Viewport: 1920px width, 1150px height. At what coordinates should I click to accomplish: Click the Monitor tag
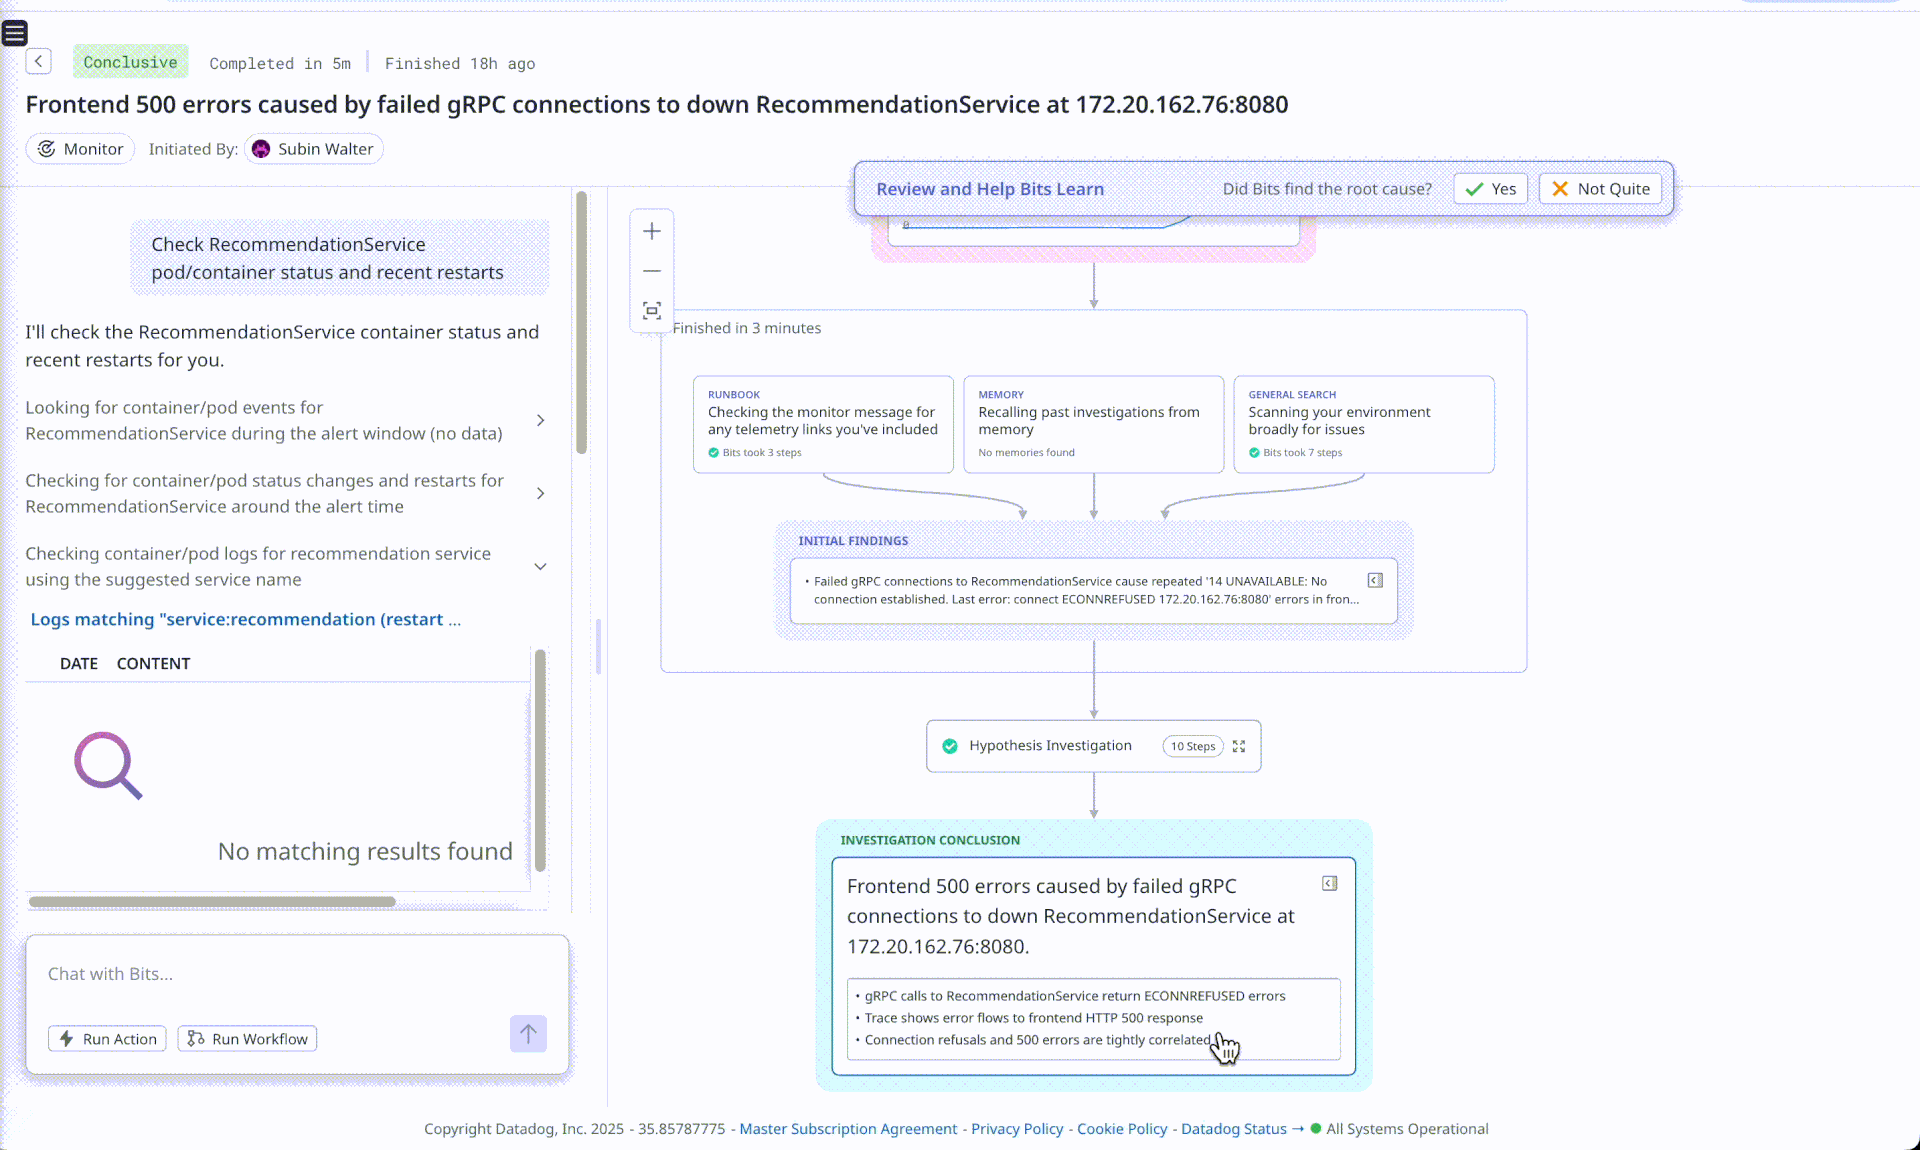80,149
